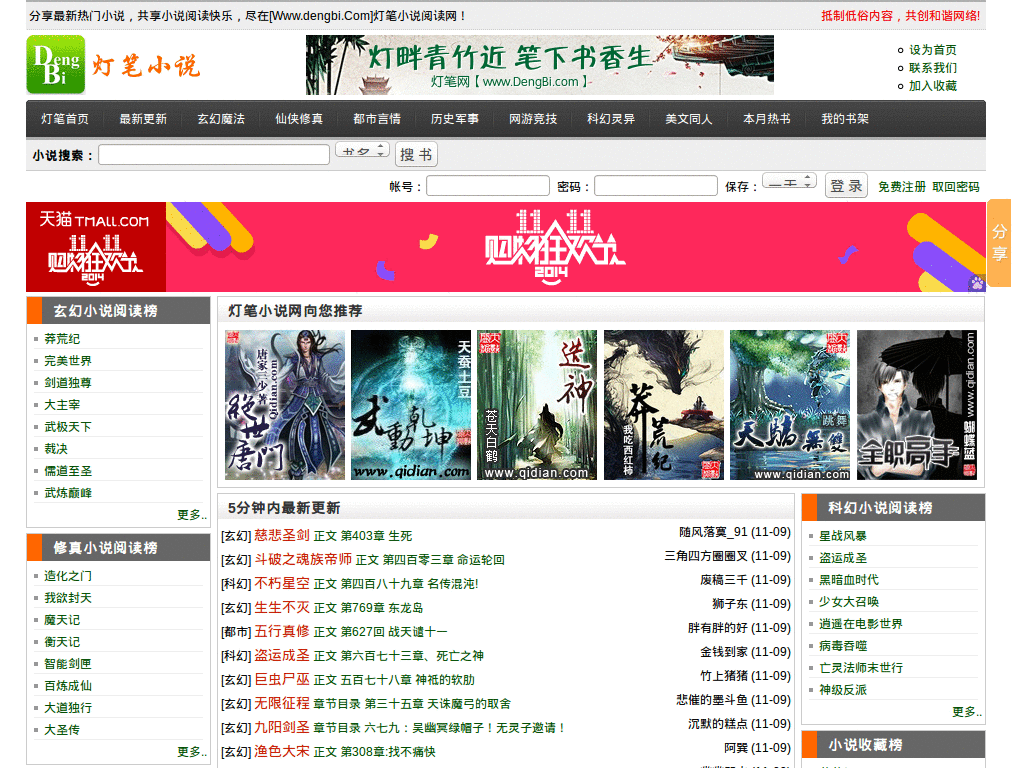Image resolution: width=1024 pixels, height=768 pixels.
Task: Open 神级反派 in 科幻 ranking
Action: [843, 690]
